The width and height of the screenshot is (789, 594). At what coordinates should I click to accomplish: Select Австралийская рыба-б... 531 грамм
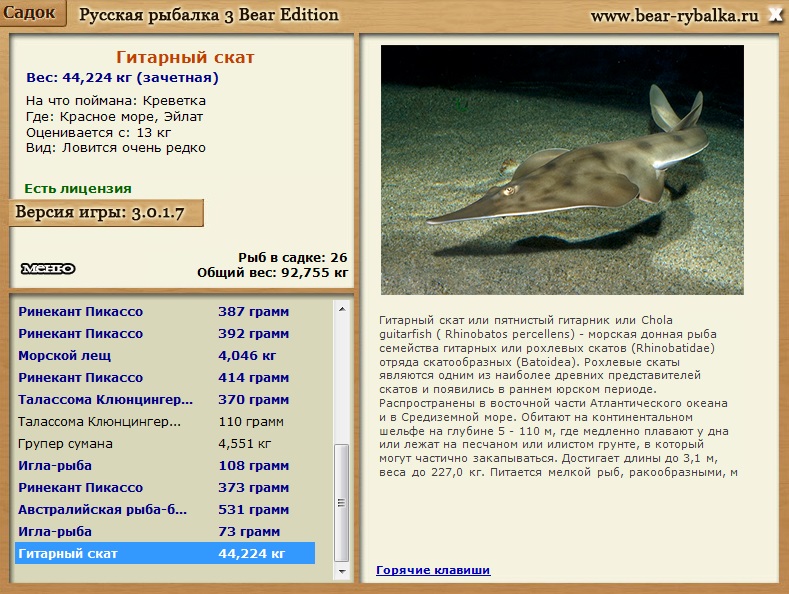(x=165, y=509)
